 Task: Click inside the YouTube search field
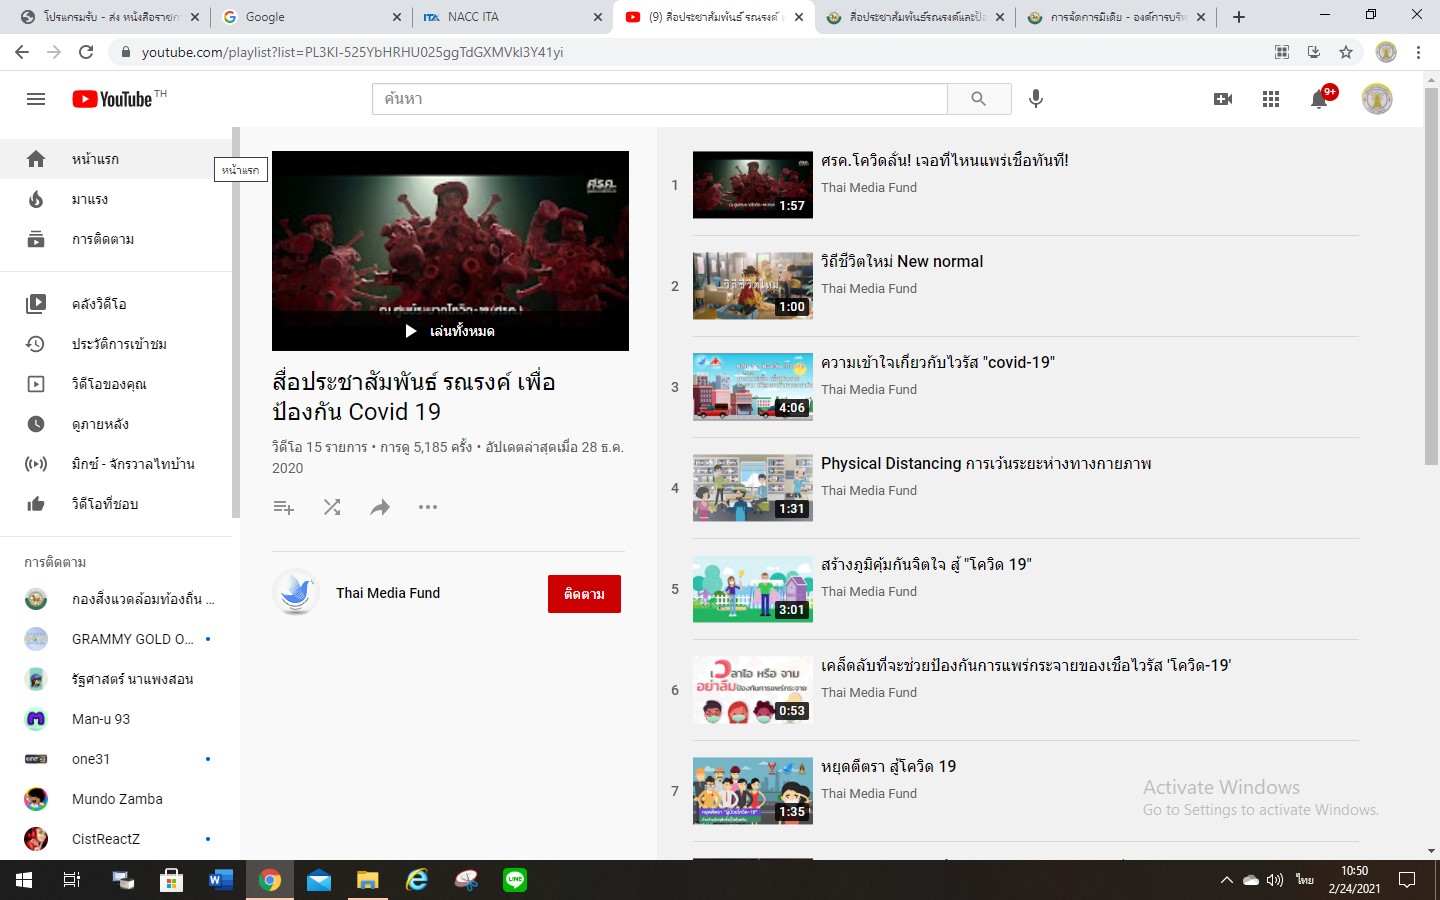[660, 99]
